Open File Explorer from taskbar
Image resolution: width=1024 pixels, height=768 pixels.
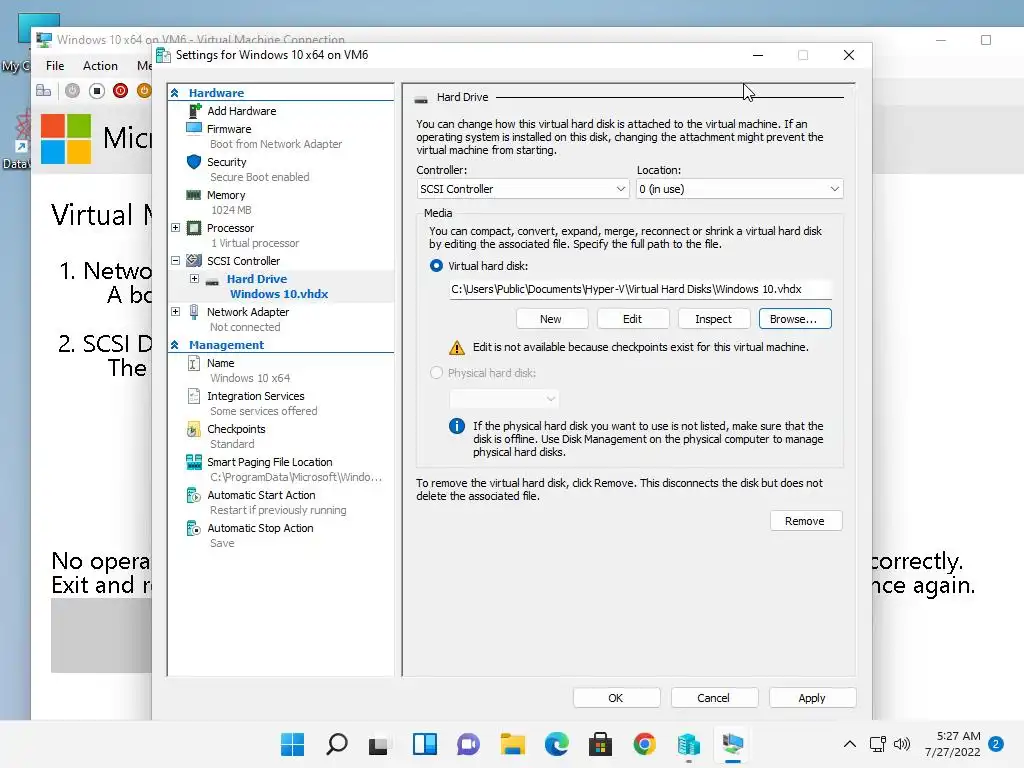point(513,744)
